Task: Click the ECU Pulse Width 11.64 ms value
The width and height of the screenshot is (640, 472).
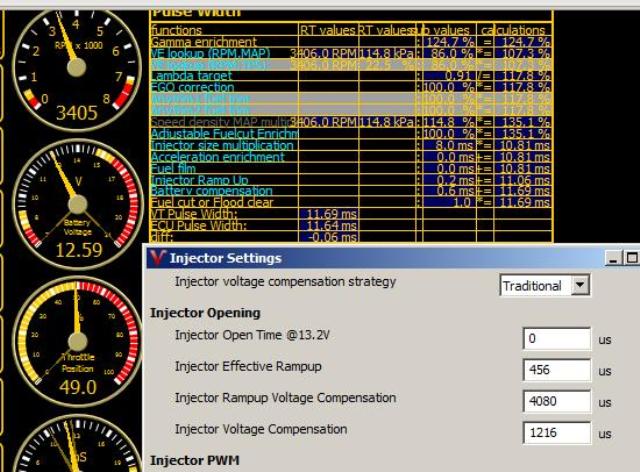Action: [331, 225]
